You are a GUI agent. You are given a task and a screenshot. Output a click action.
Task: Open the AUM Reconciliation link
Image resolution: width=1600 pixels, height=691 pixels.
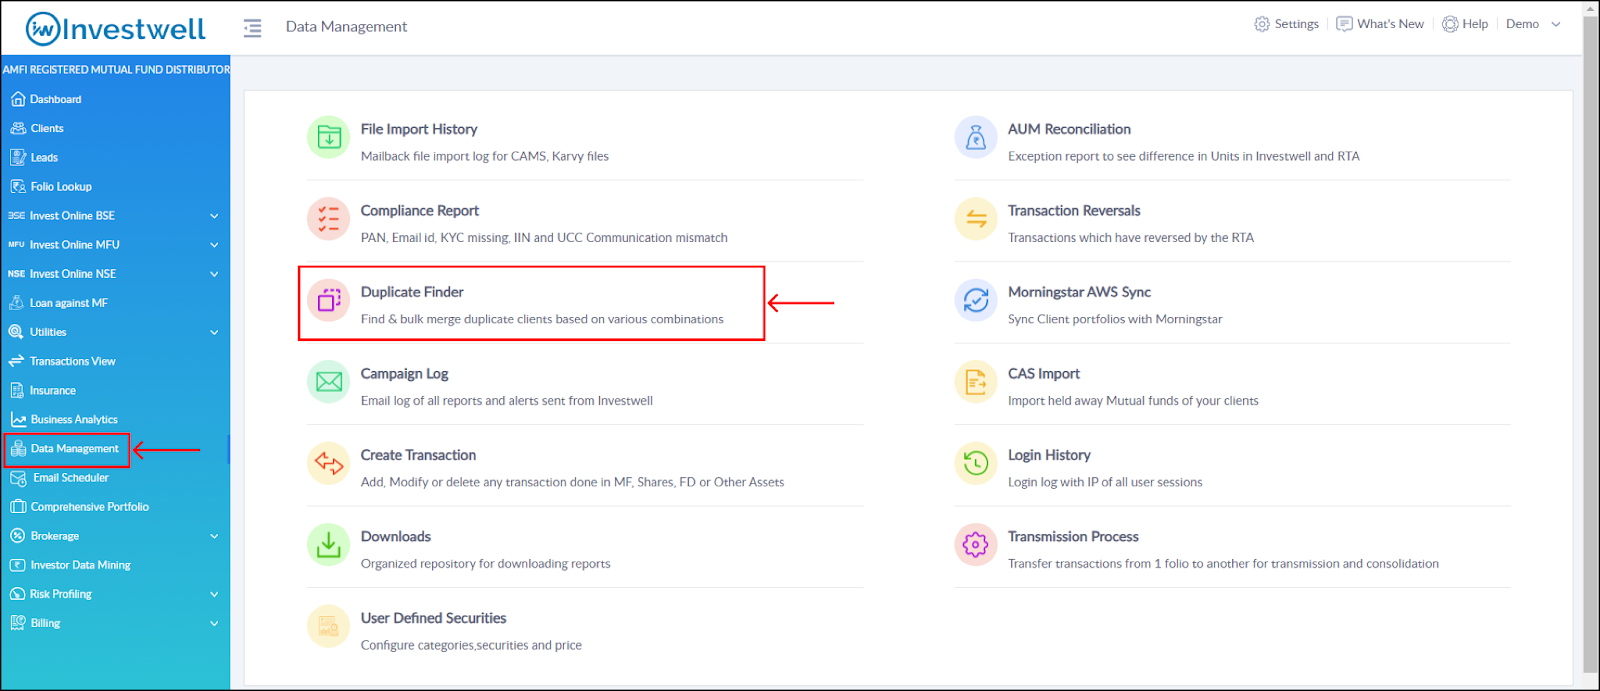(1069, 129)
